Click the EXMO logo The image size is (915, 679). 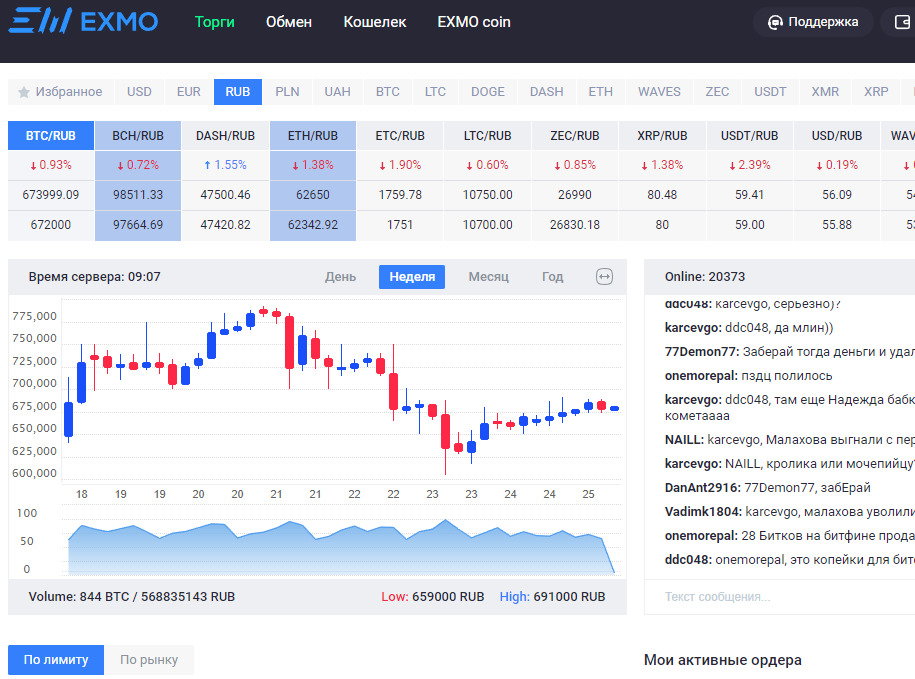(83, 21)
